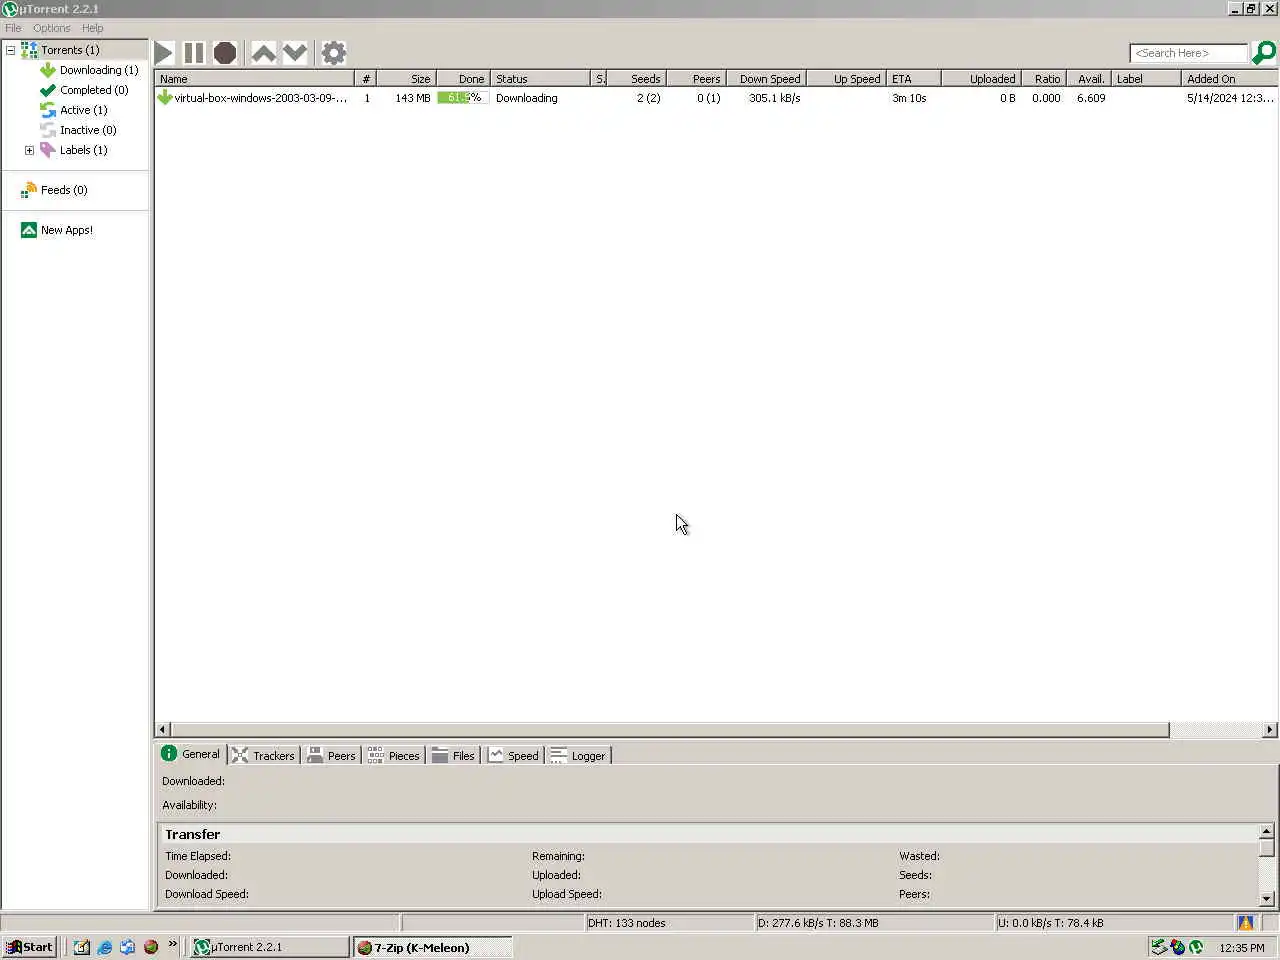Sort by the Ratio column header

click(x=1044, y=79)
